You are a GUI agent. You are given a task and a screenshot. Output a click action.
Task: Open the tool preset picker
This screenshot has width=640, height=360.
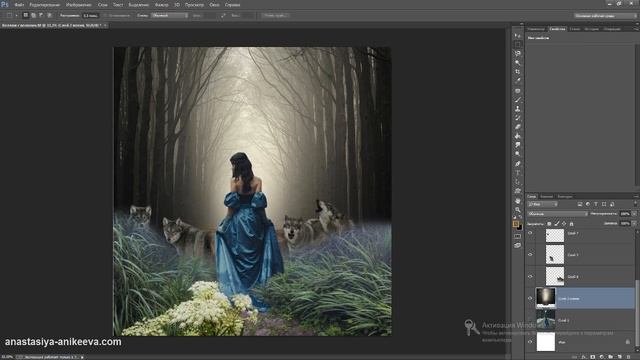coord(11,15)
